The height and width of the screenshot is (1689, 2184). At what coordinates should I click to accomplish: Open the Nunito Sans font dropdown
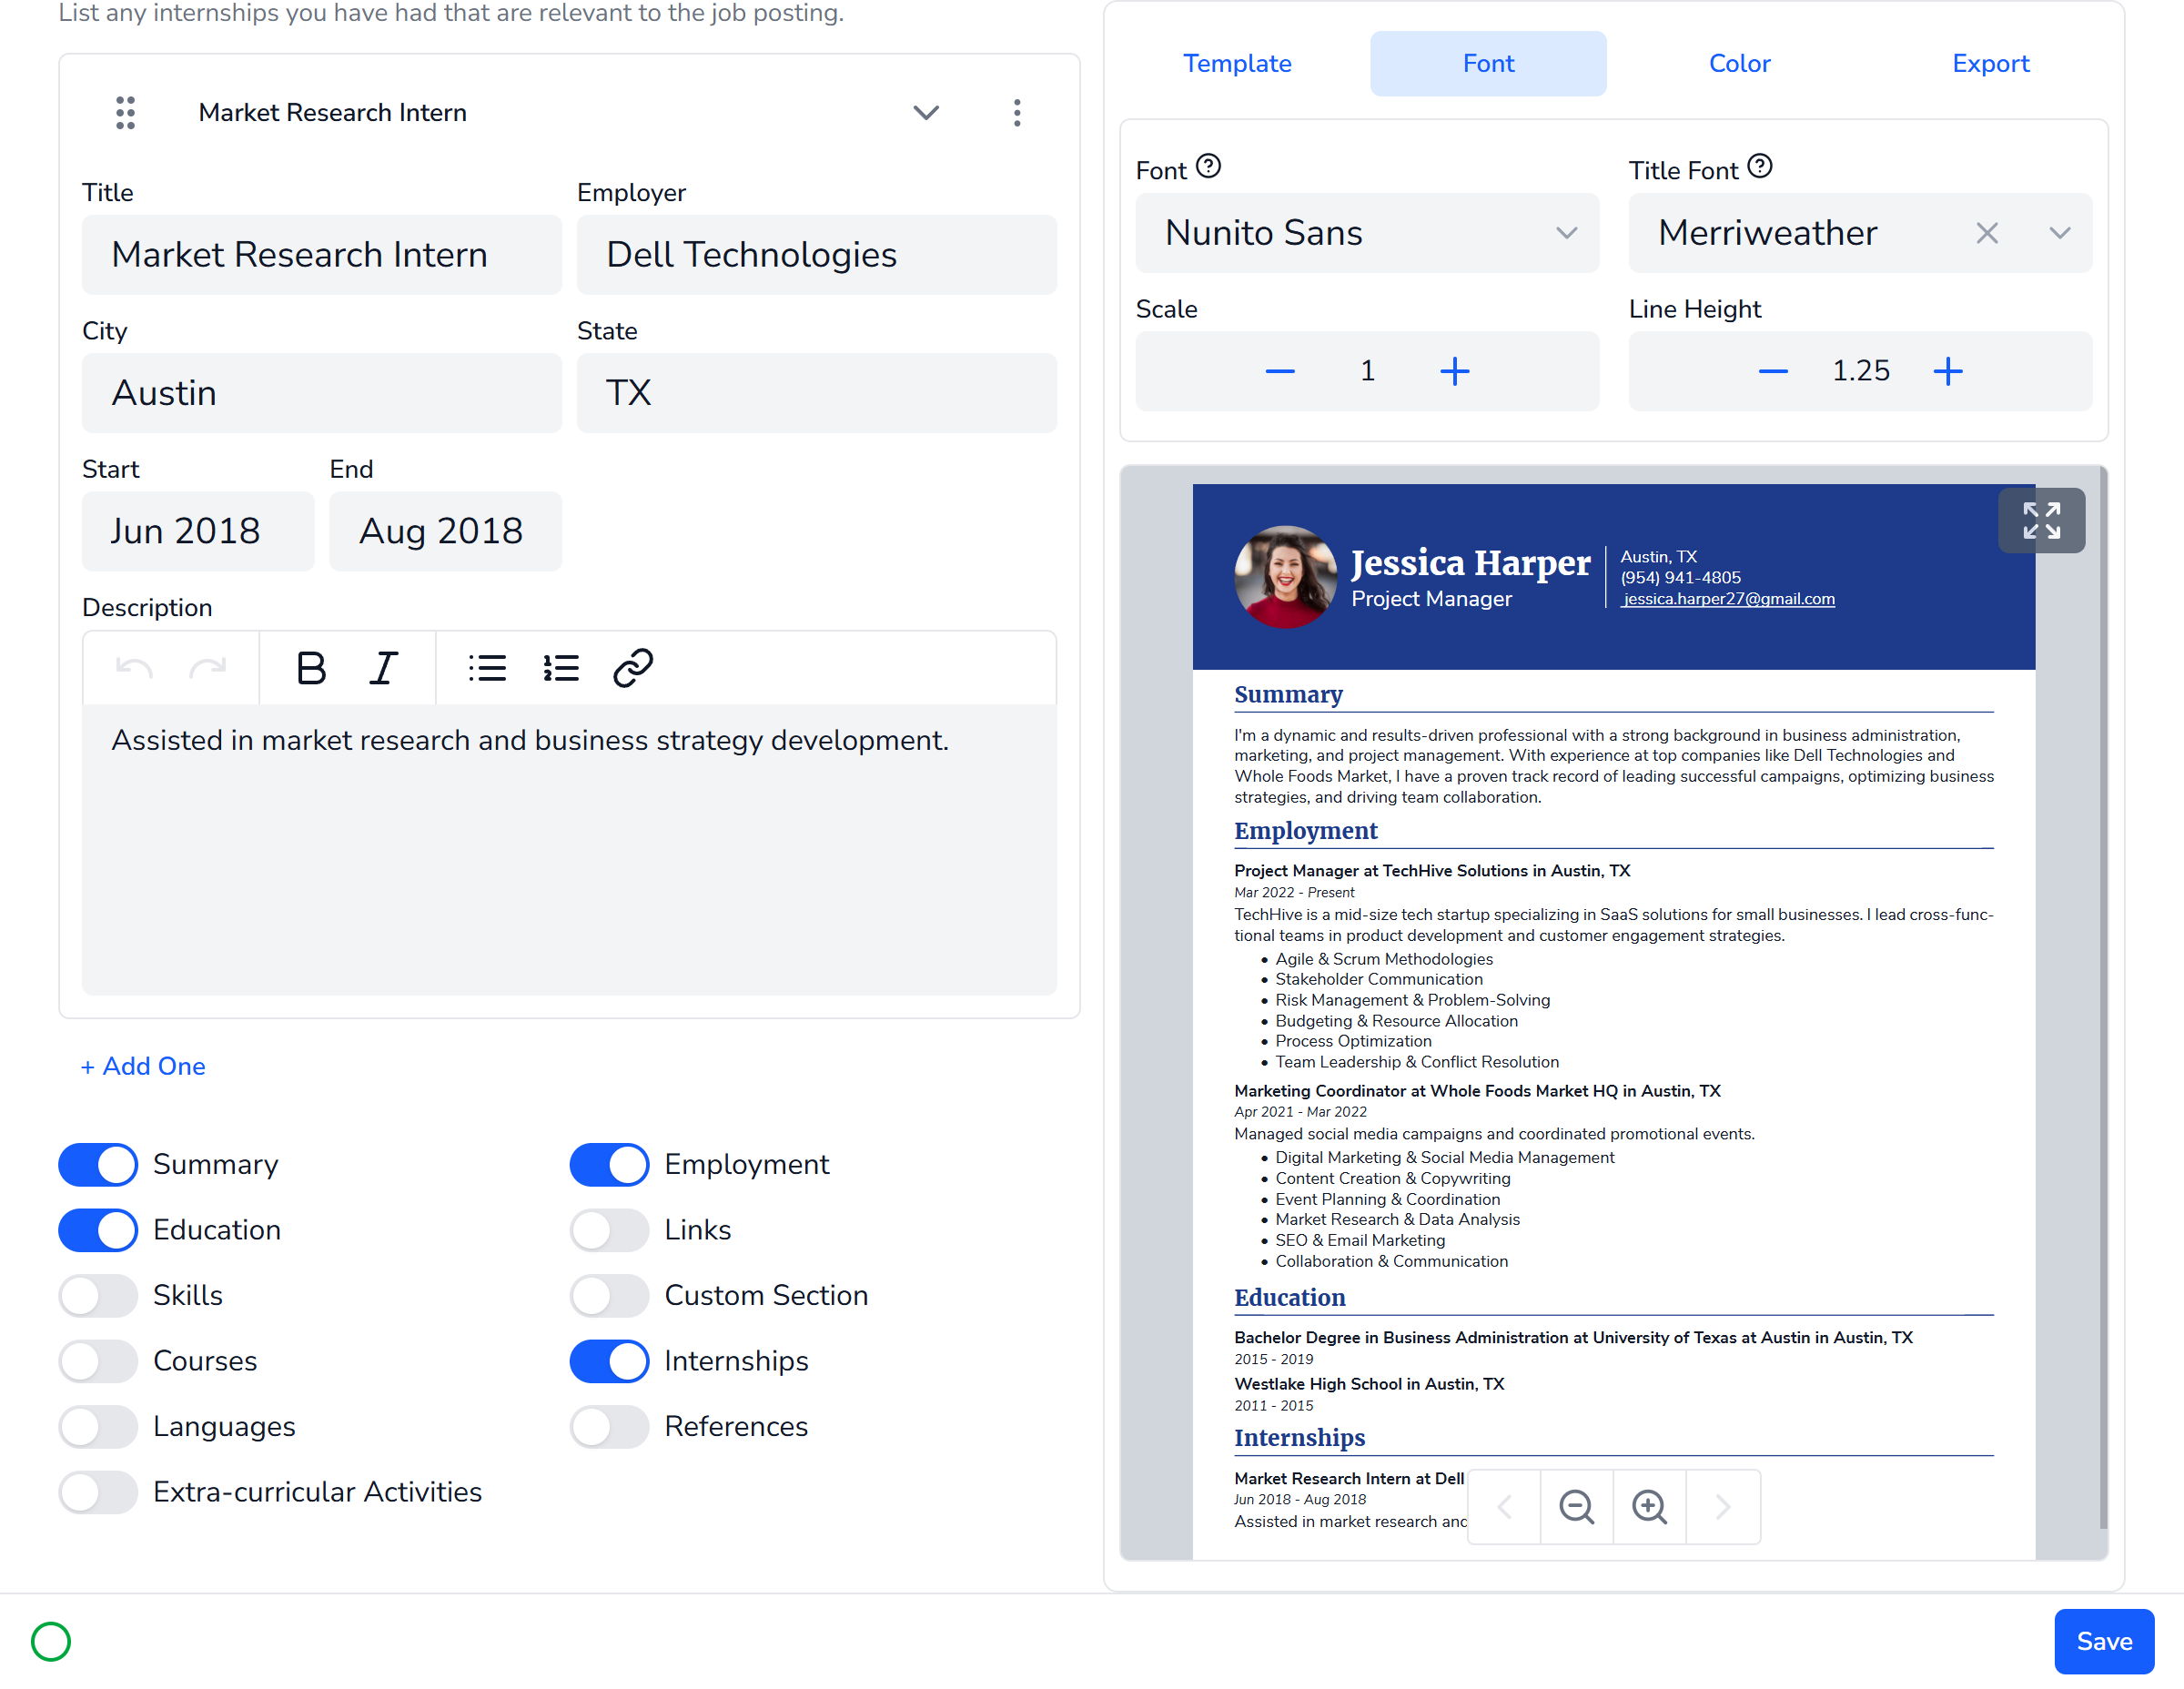pos(1366,233)
